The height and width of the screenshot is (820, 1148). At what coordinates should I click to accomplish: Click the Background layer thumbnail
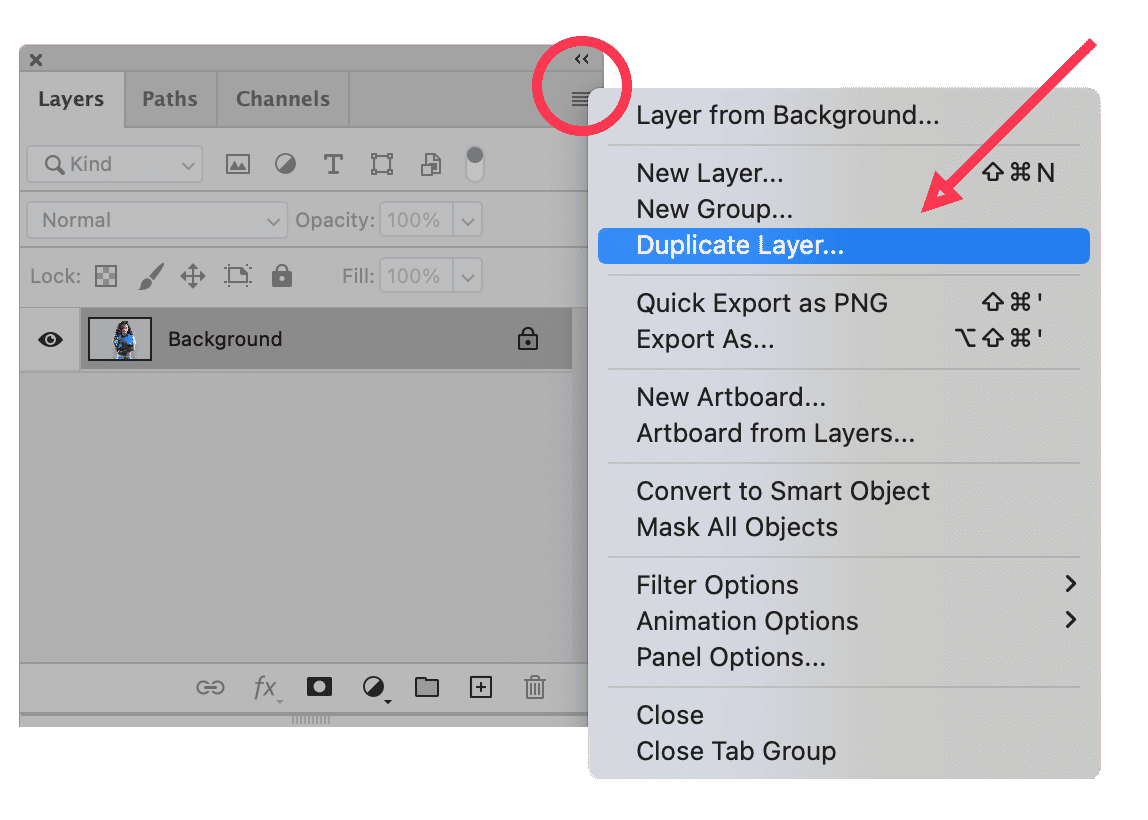pos(120,340)
